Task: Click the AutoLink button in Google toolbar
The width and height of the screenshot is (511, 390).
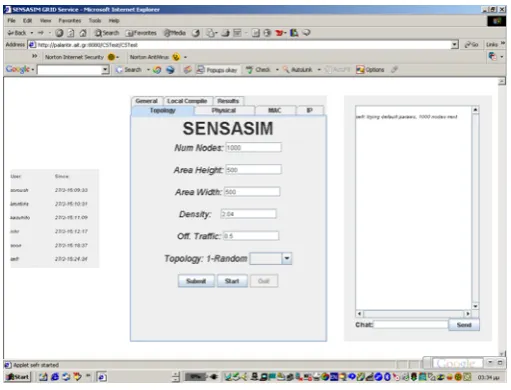Action: 298,70
